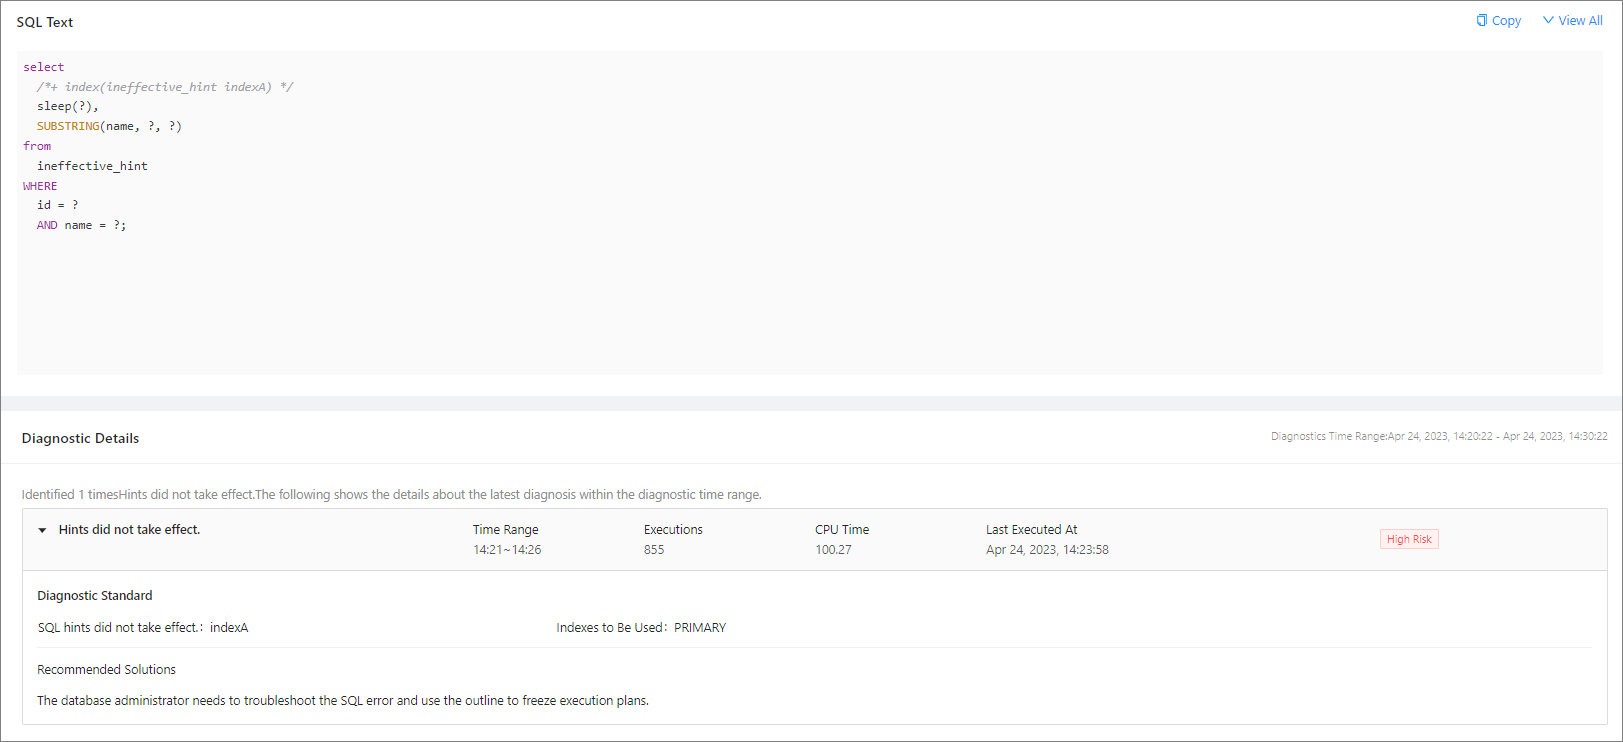The width and height of the screenshot is (1623, 742).
Task: Click the Executions count 855
Action: (654, 550)
